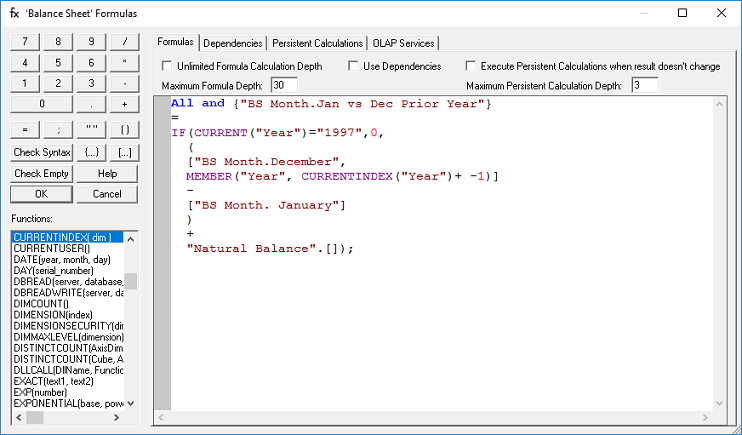Open the Persistent Calculations tab
742x435 pixels.
318,43
